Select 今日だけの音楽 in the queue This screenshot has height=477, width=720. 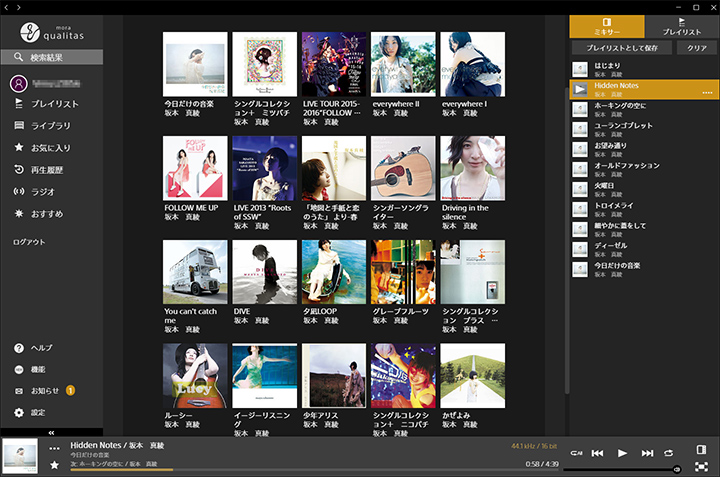(645, 269)
